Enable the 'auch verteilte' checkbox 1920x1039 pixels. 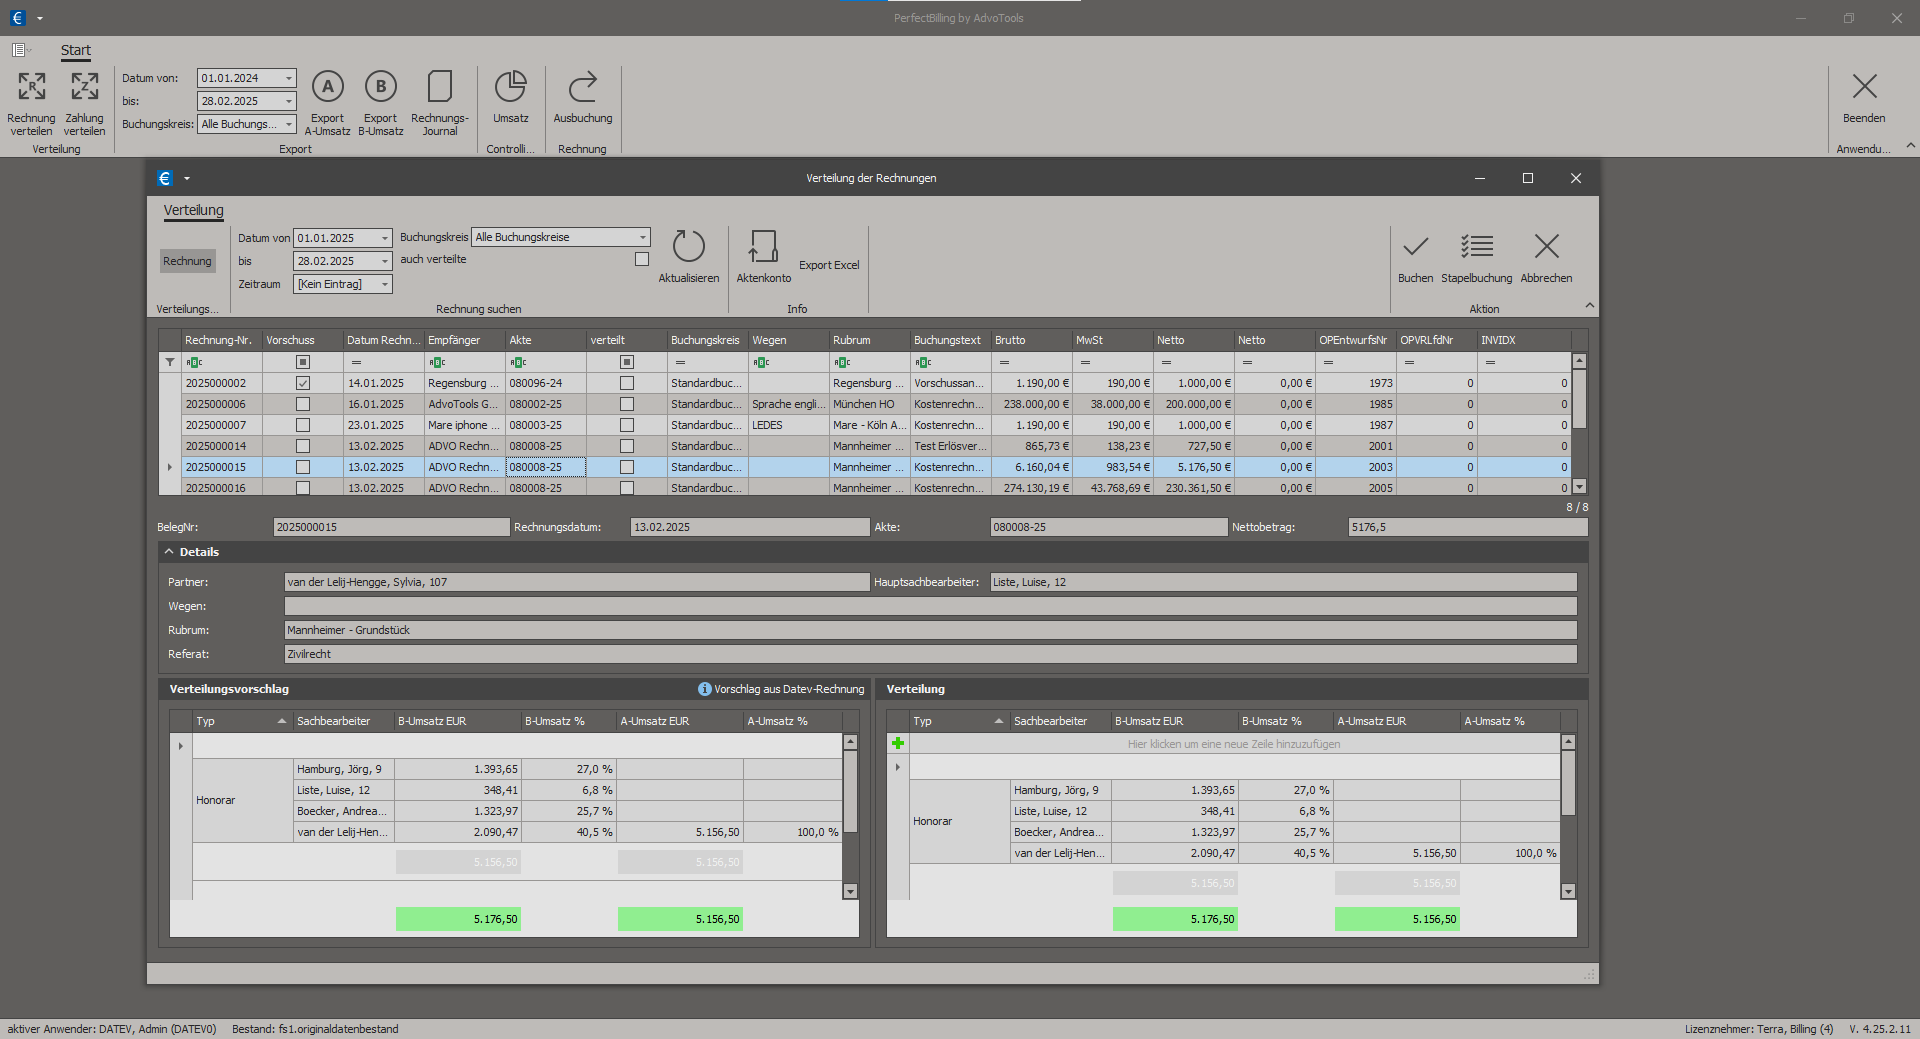642,260
